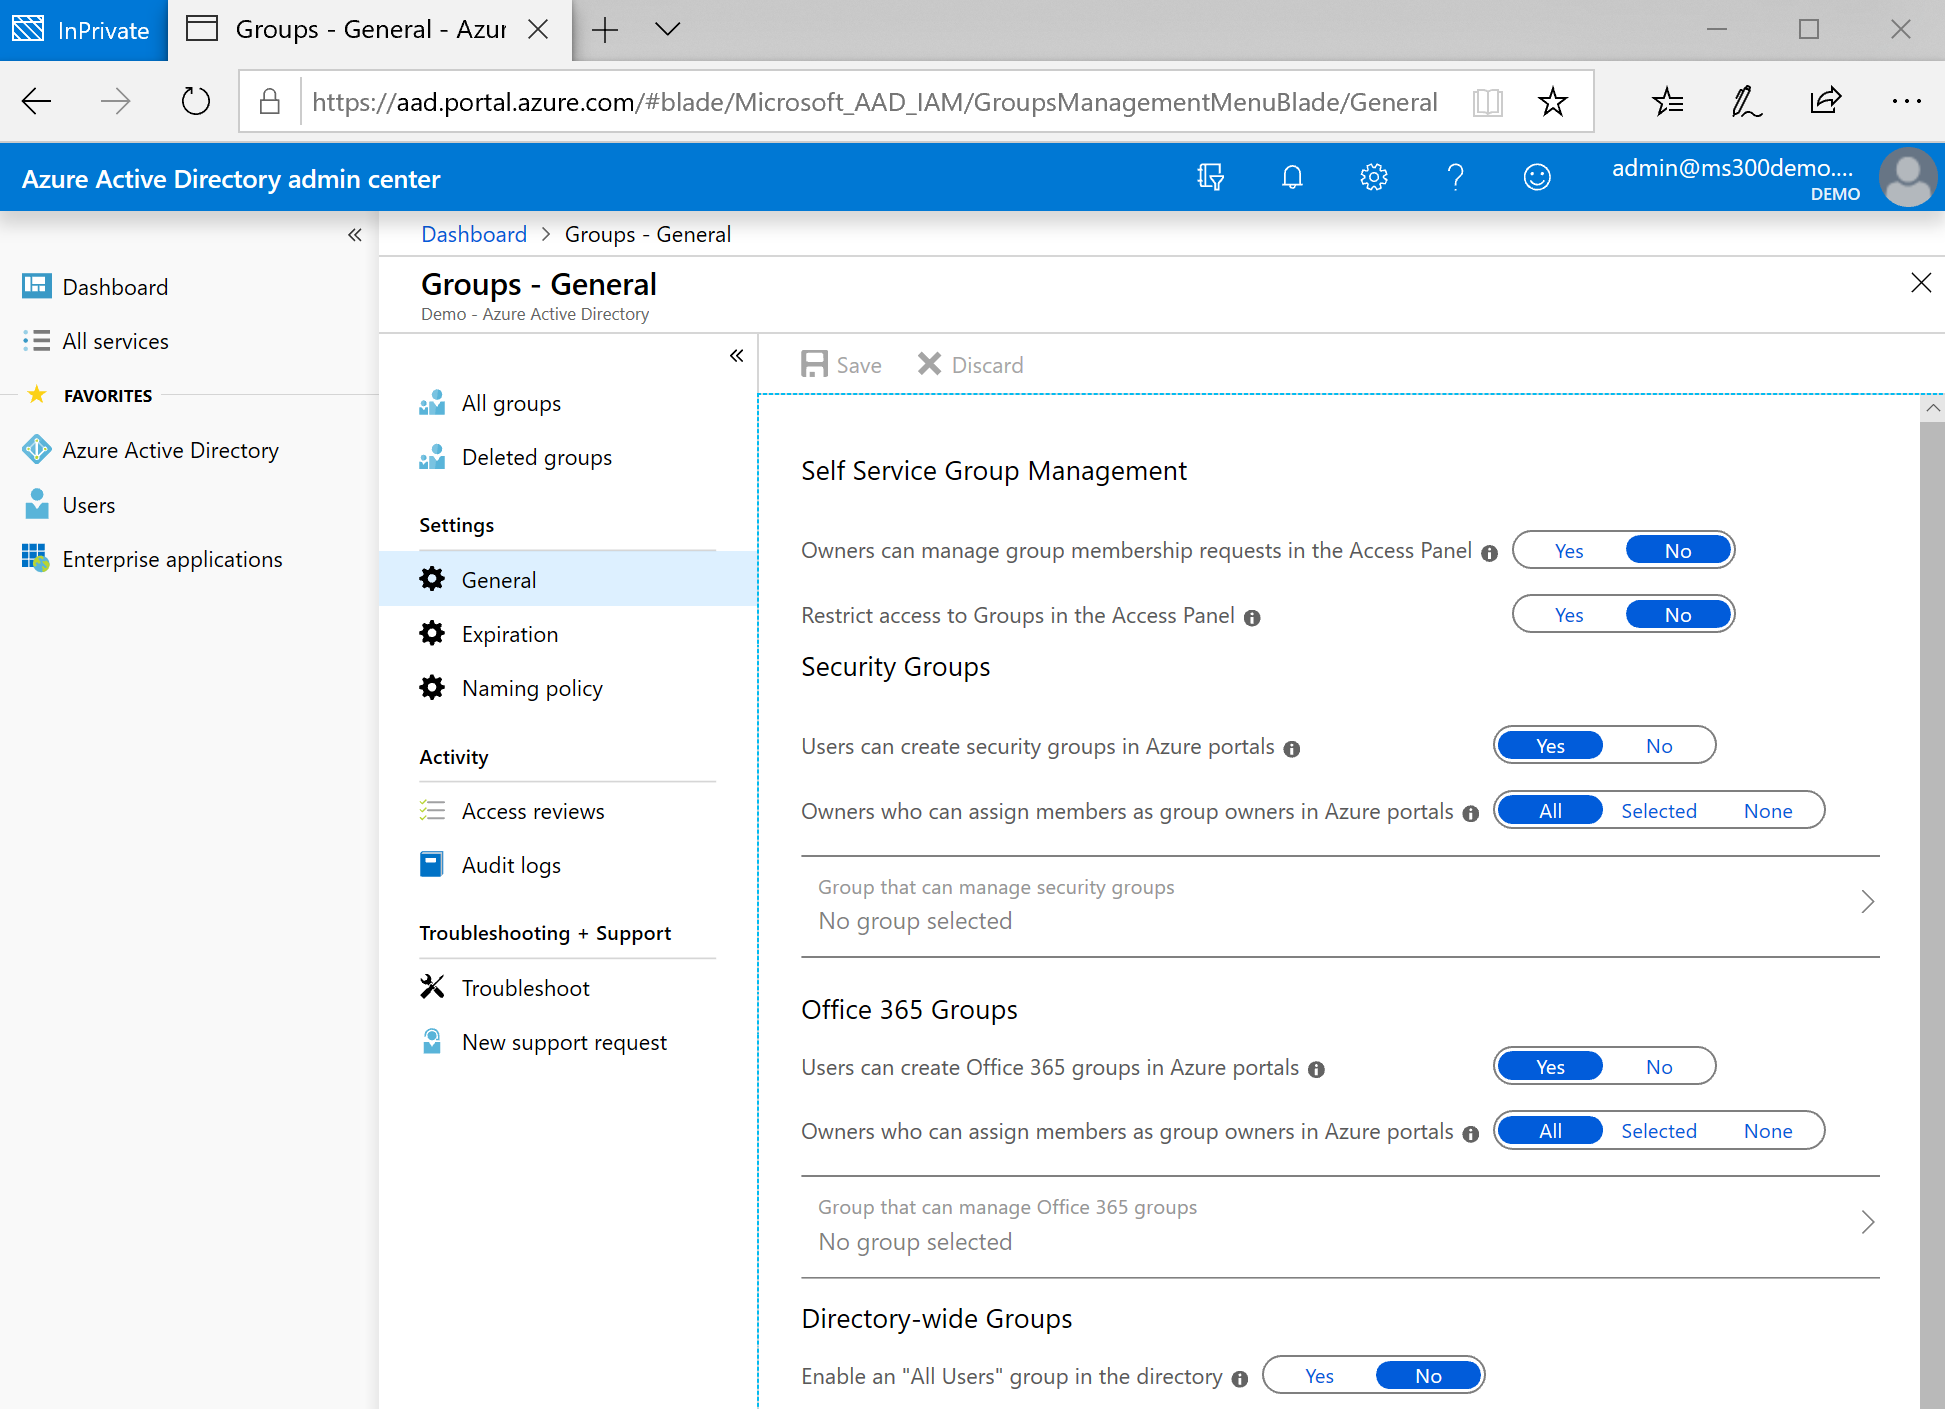
Task: Expand Group that can manage security groups
Action: (1340, 905)
